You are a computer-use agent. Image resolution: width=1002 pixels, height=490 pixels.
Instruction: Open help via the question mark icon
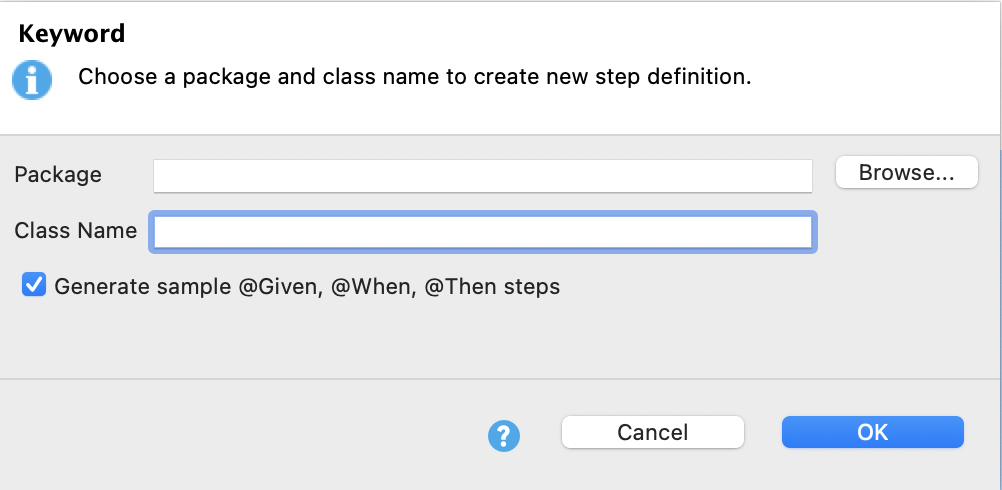(504, 434)
